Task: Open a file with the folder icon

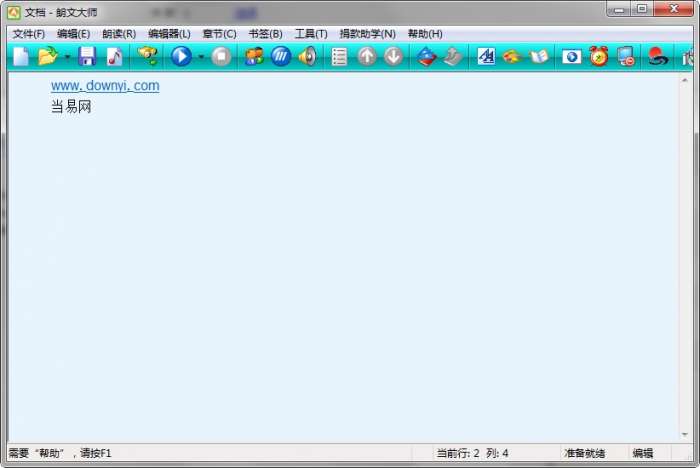Action: [48, 57]
